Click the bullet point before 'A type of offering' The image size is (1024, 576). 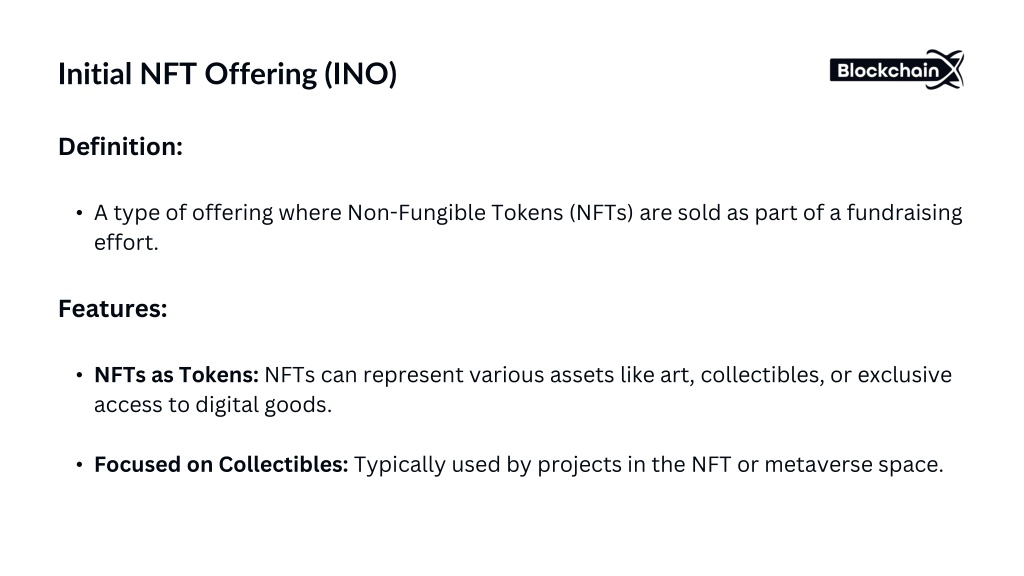pos(79,213)
